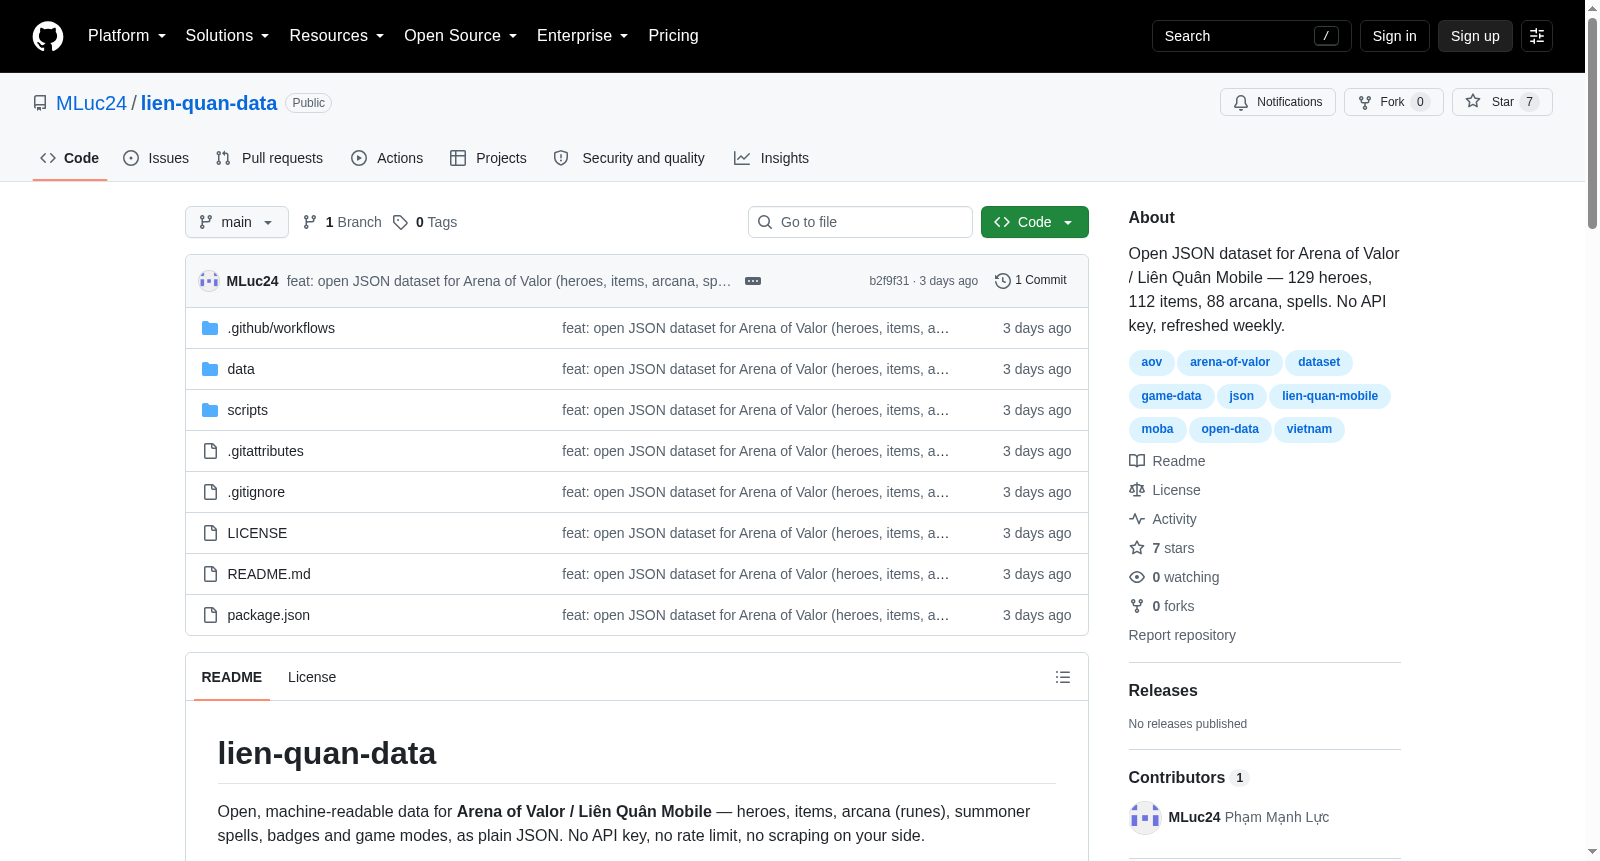The height and width of the screenshot is (861, 1600).
Task: Expand the Open Source menu
Action: point(460,36)
